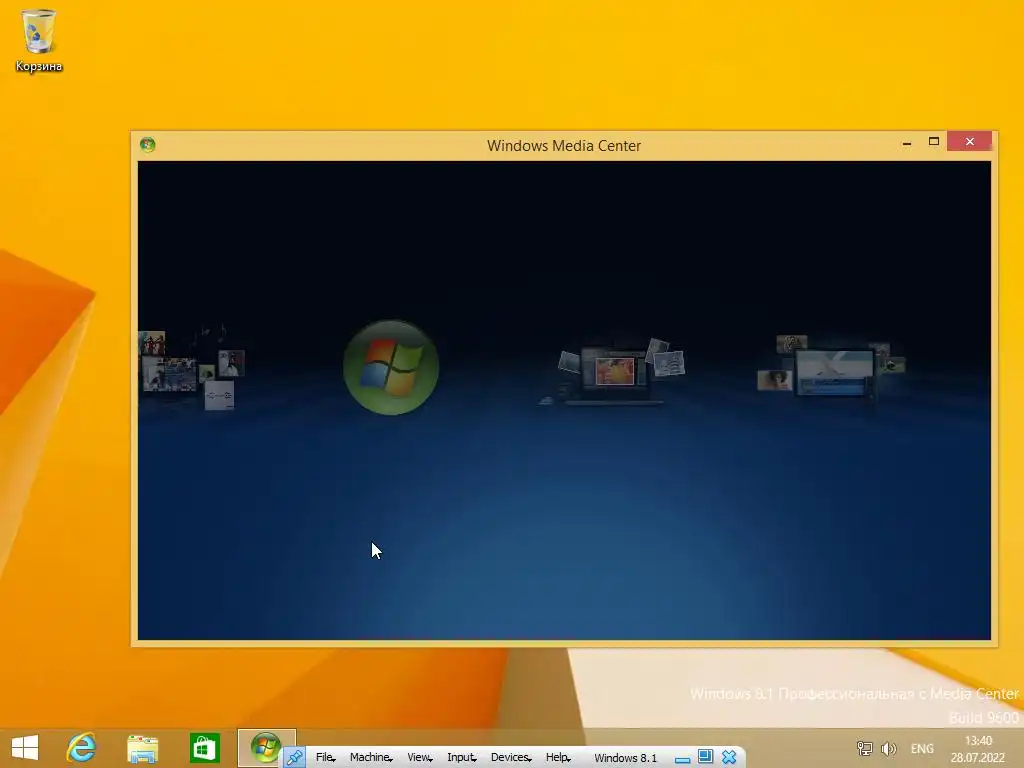Open the TV screen thumbnail group
Screen dimensions: 1024x768
[831, 370]
